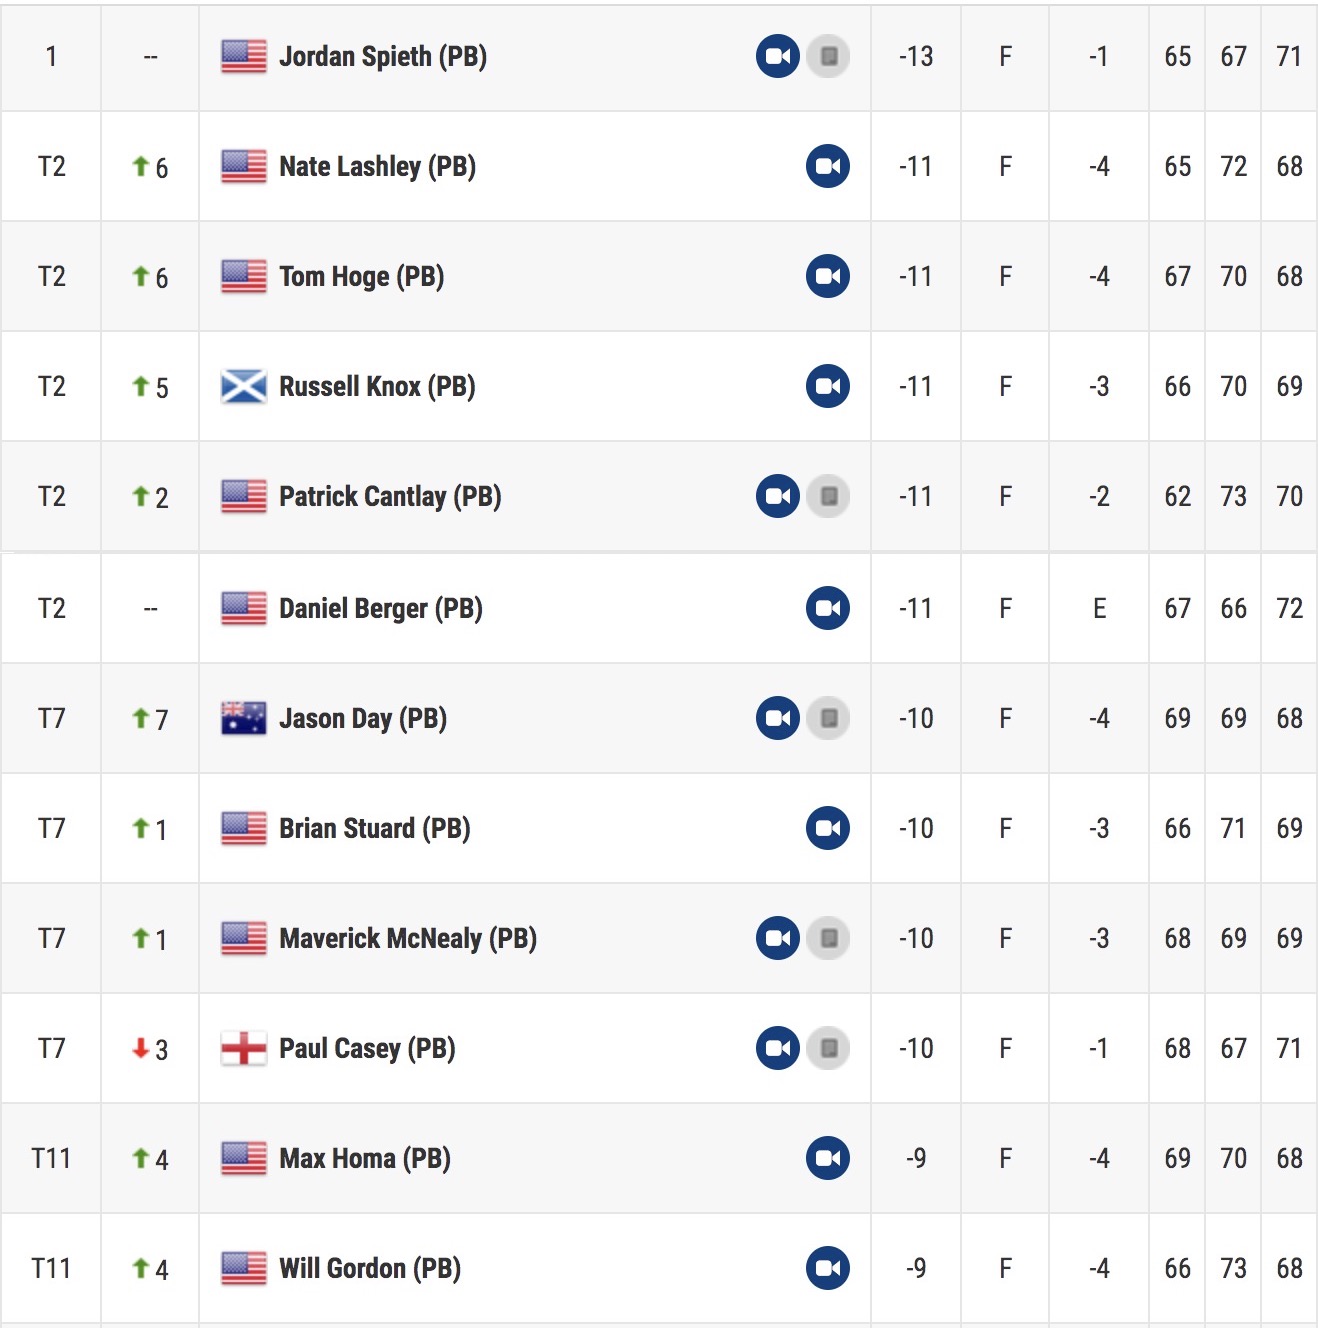This screenshot has width=1318, height=1328.
Task: Click the Scotland flag next to Russell Knox
Action: click(243, 386)
